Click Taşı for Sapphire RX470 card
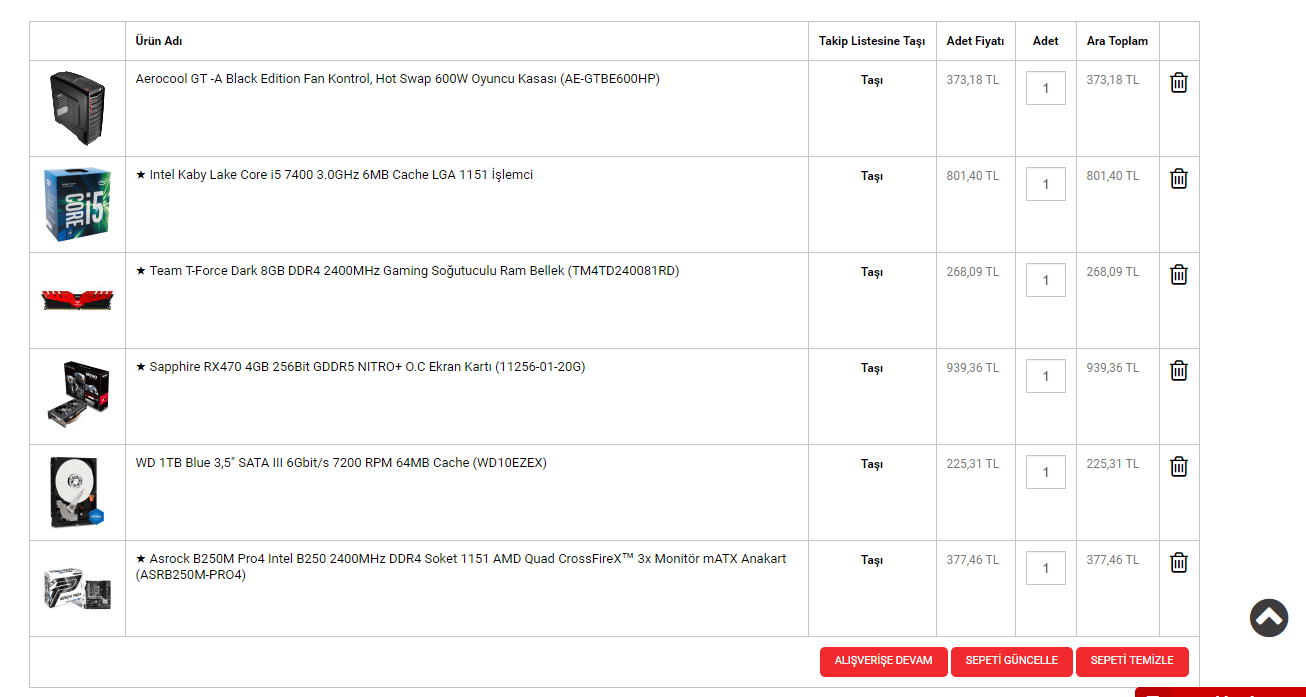1306x697 pixels. tap(872, 368)
